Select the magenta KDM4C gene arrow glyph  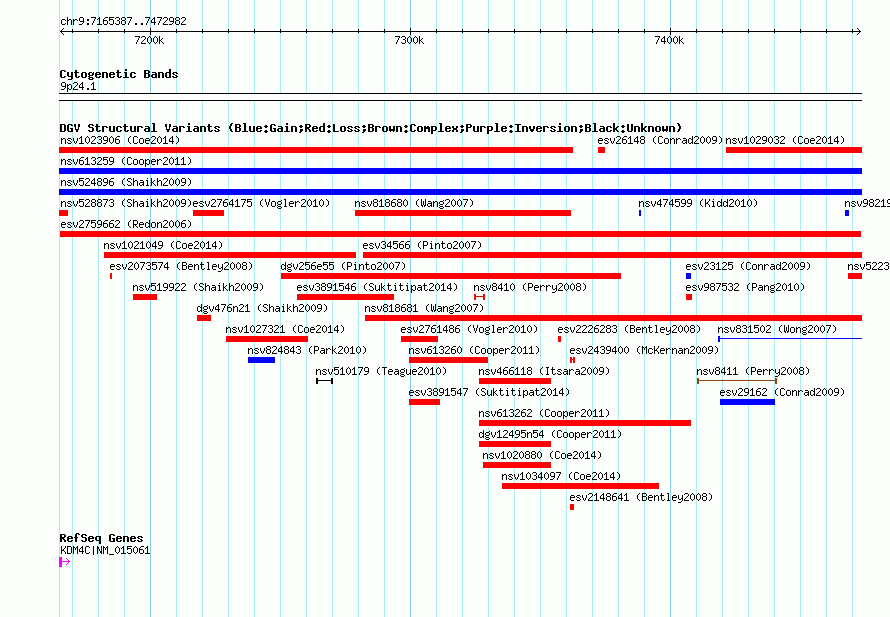[65, 562]
